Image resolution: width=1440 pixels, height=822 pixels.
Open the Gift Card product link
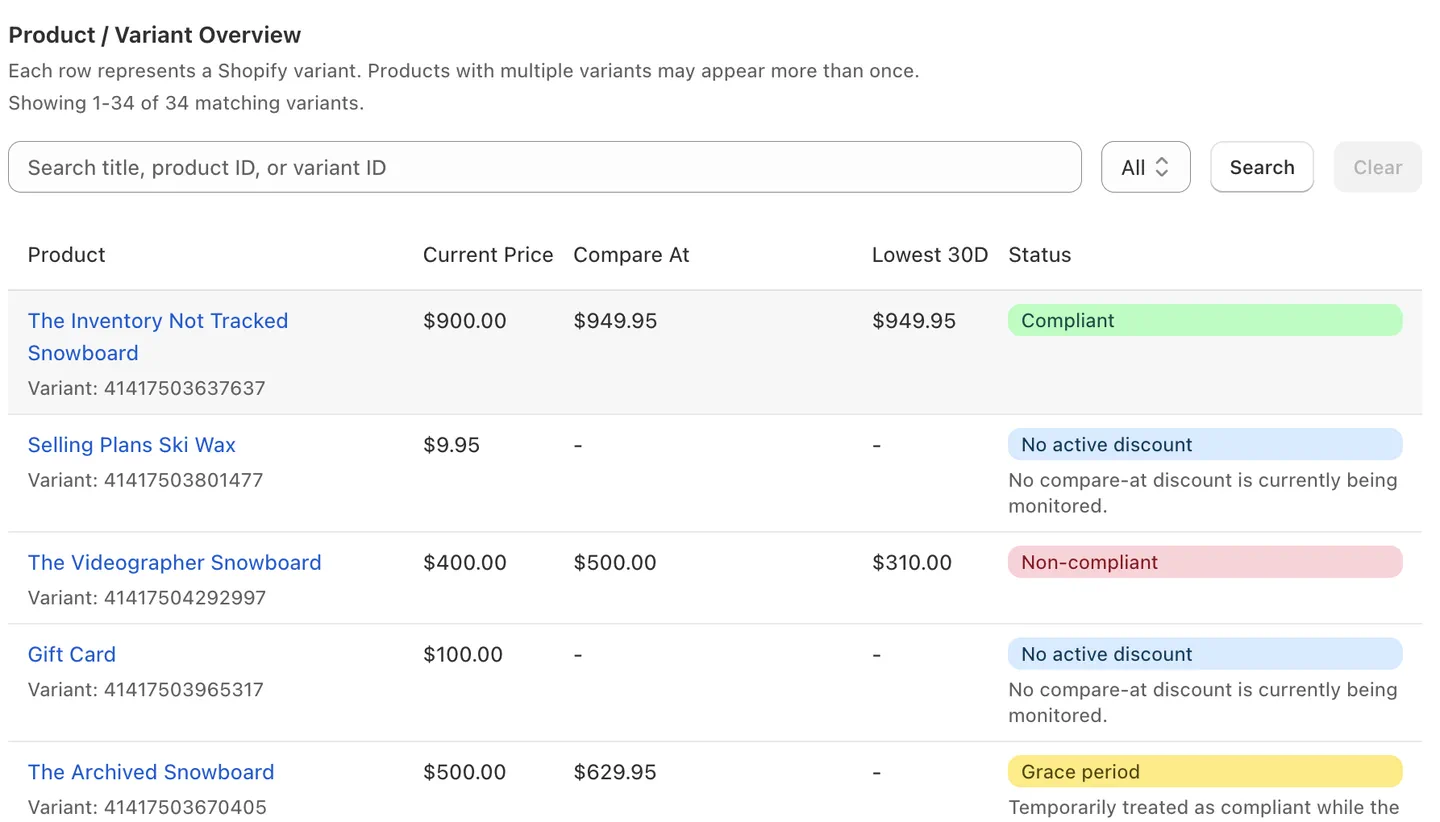point(72,655)
